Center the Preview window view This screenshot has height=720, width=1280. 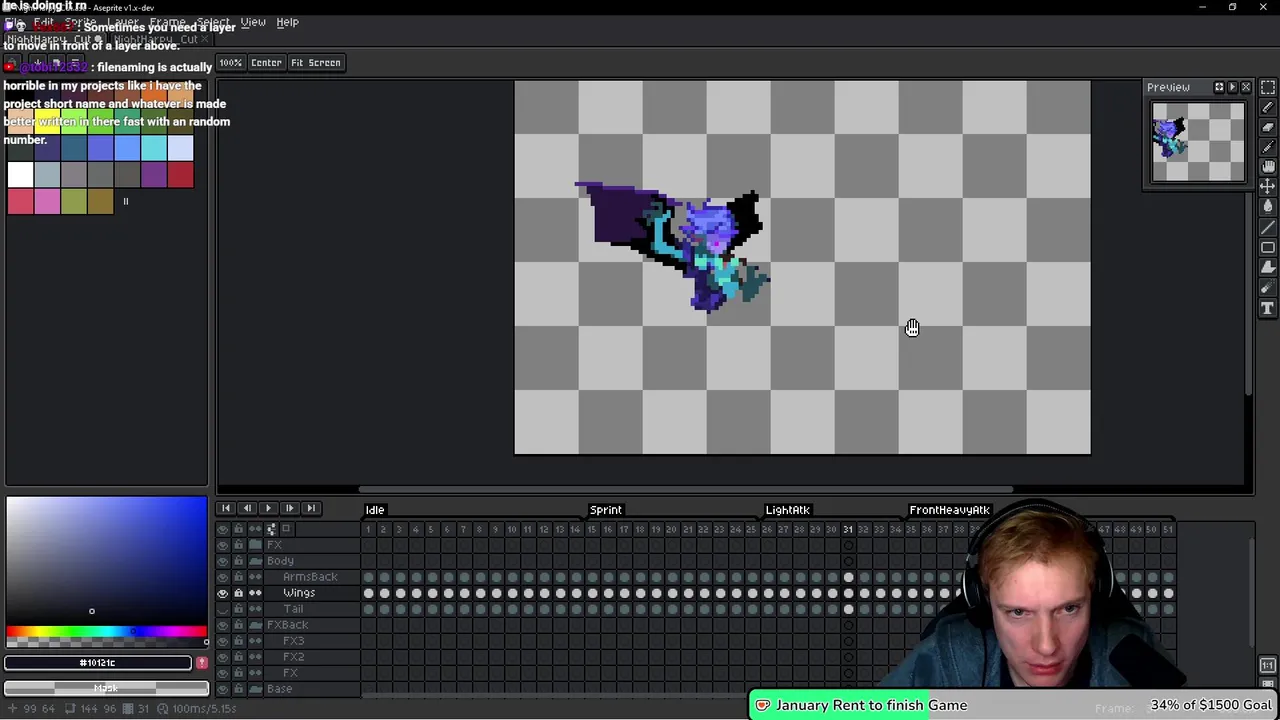click(x=1219, y=88)
